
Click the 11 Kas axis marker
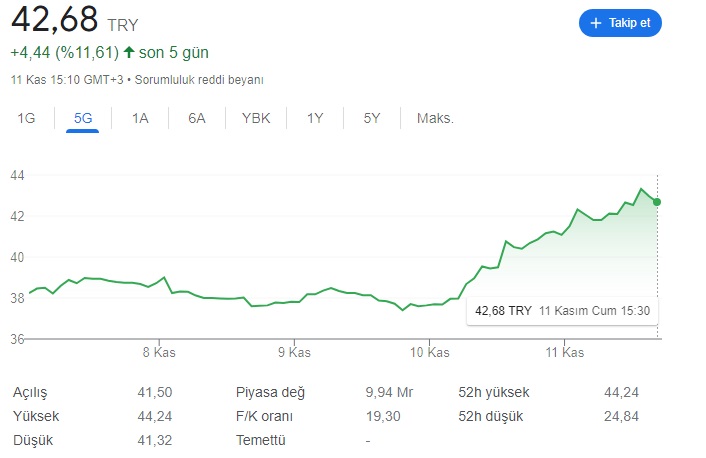(x=565, y=352)
